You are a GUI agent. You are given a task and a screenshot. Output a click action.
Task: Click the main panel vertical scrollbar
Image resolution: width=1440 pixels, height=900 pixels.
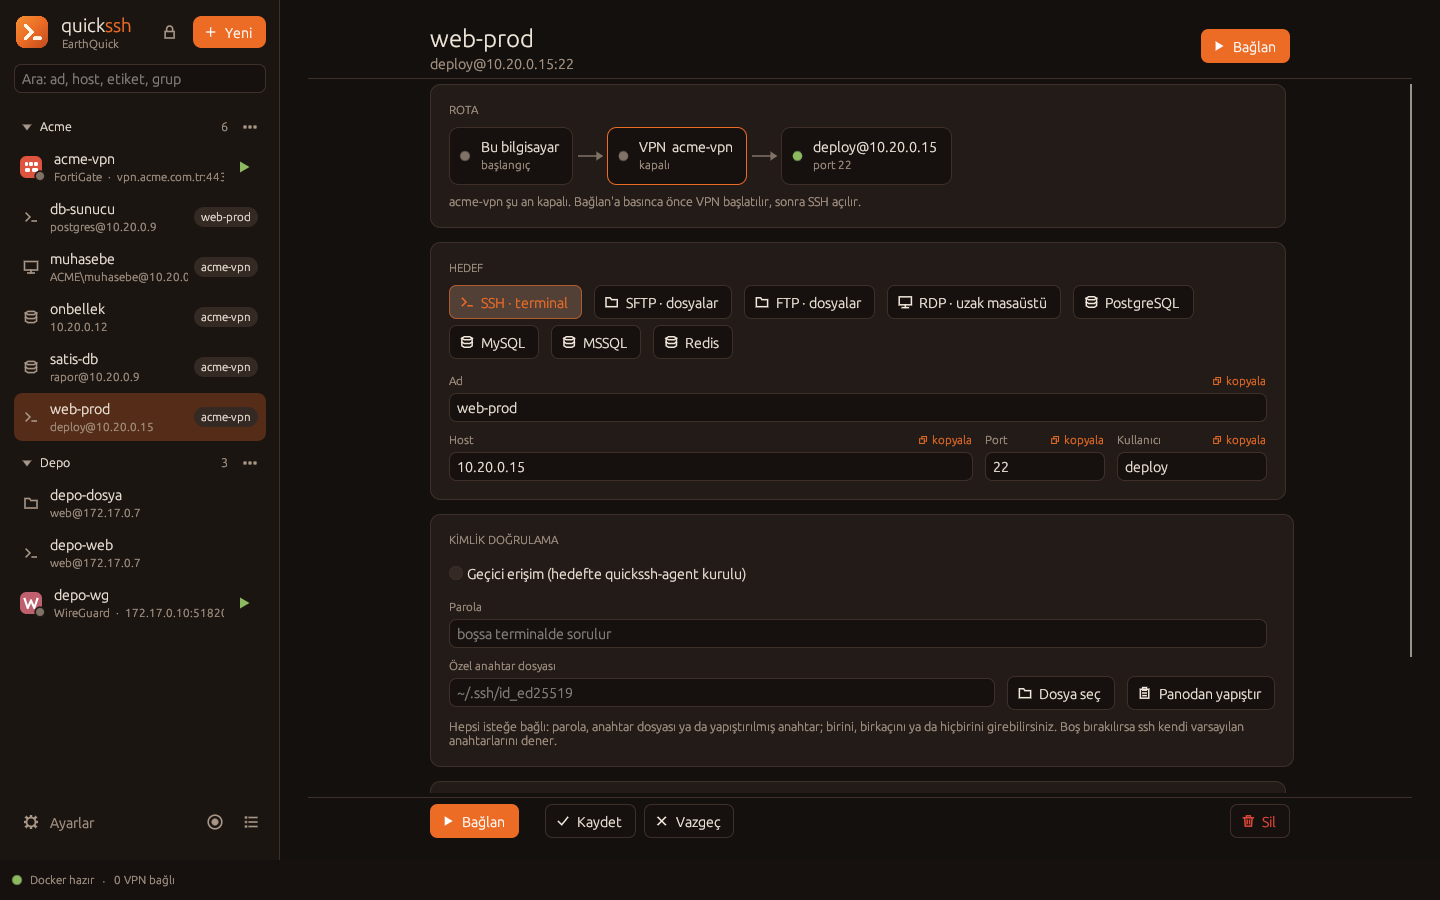1411,370
